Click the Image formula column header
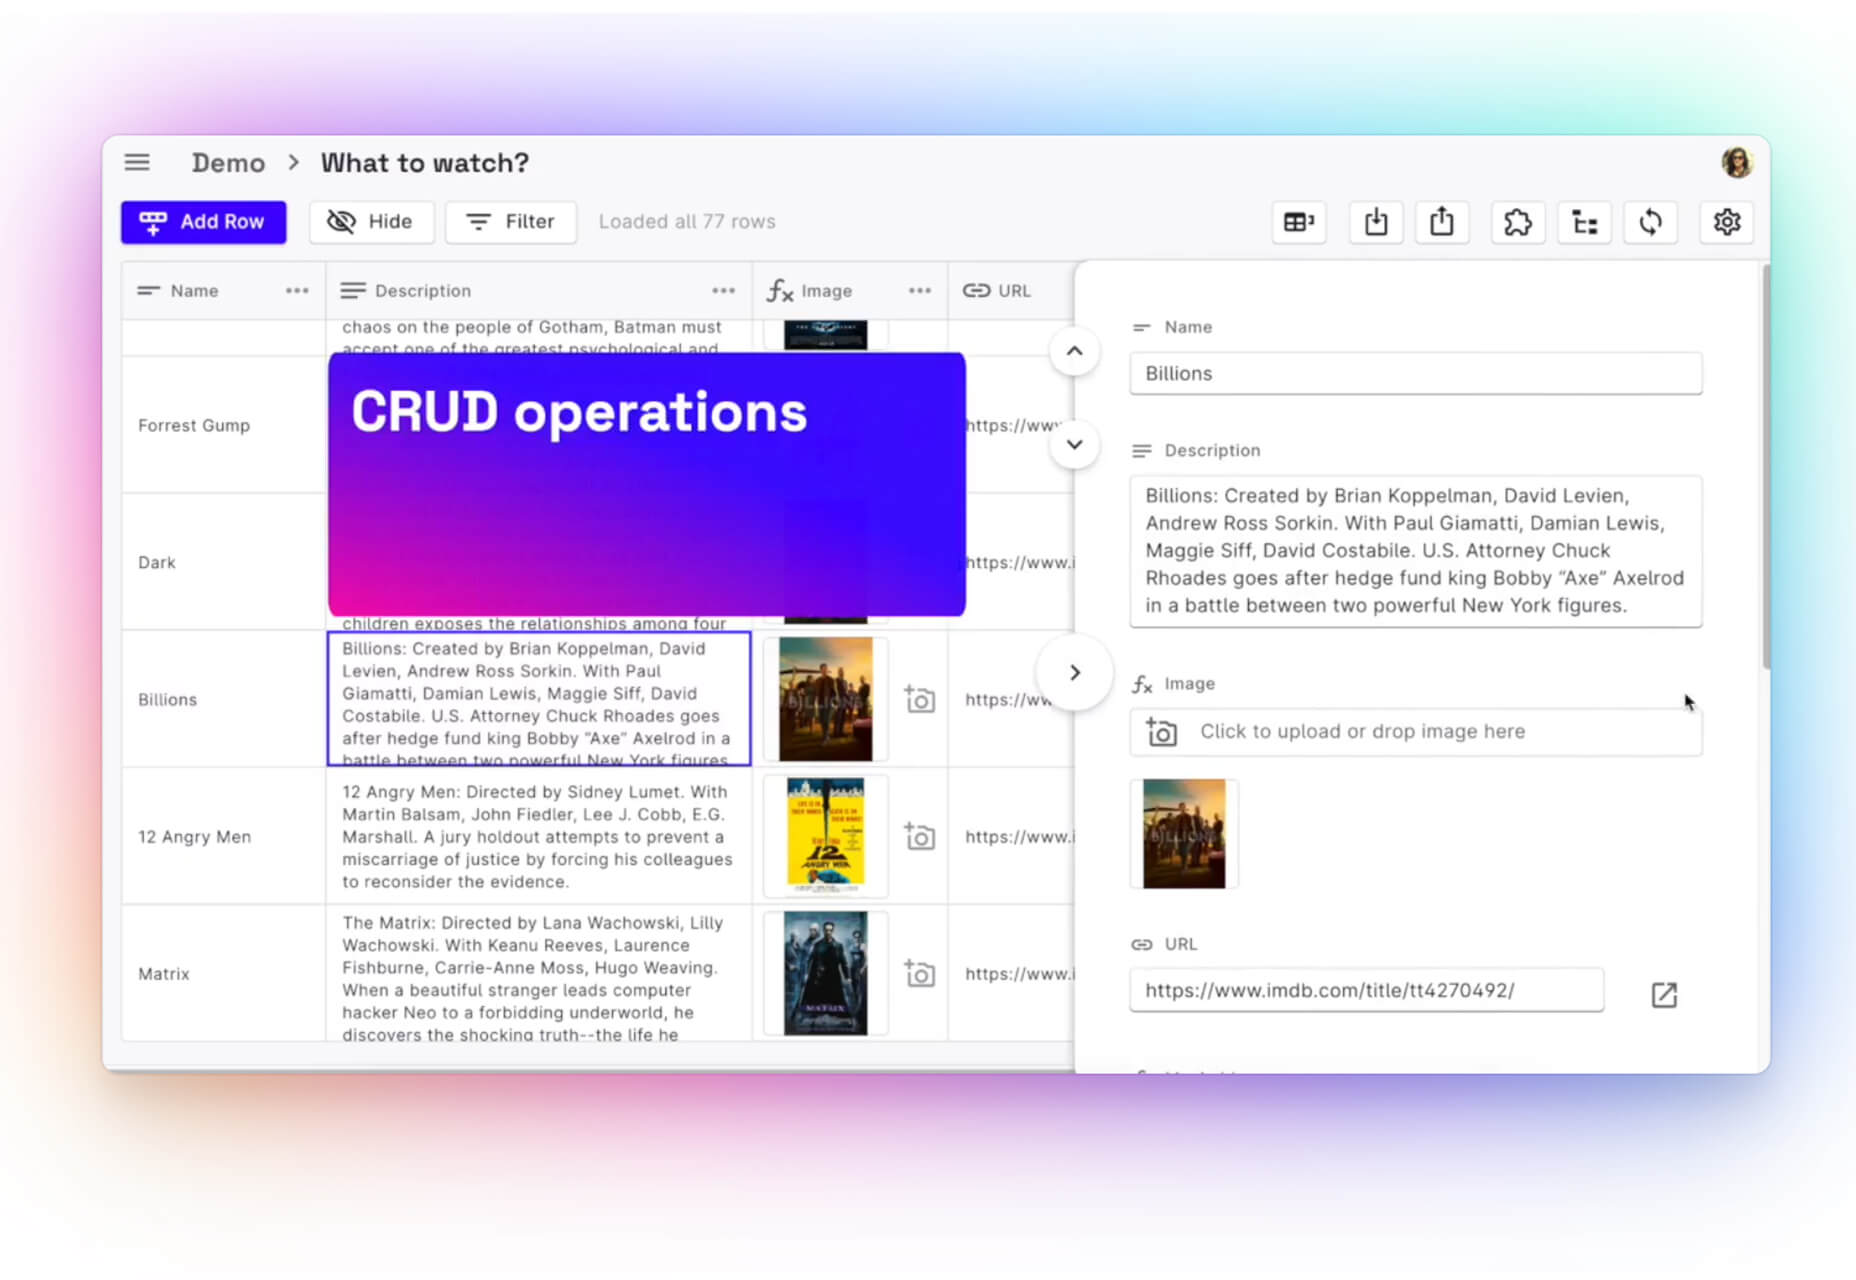 850,291
